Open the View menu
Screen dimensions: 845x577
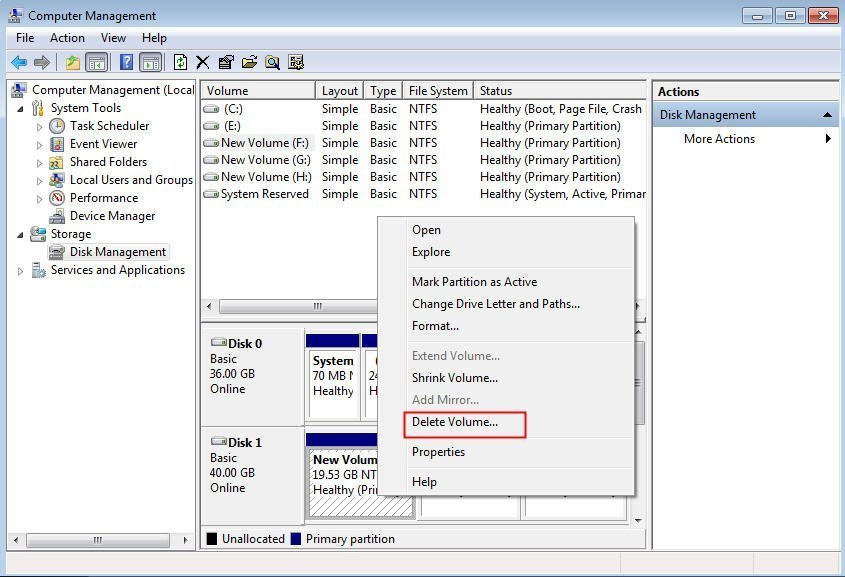tap(113, 38)
